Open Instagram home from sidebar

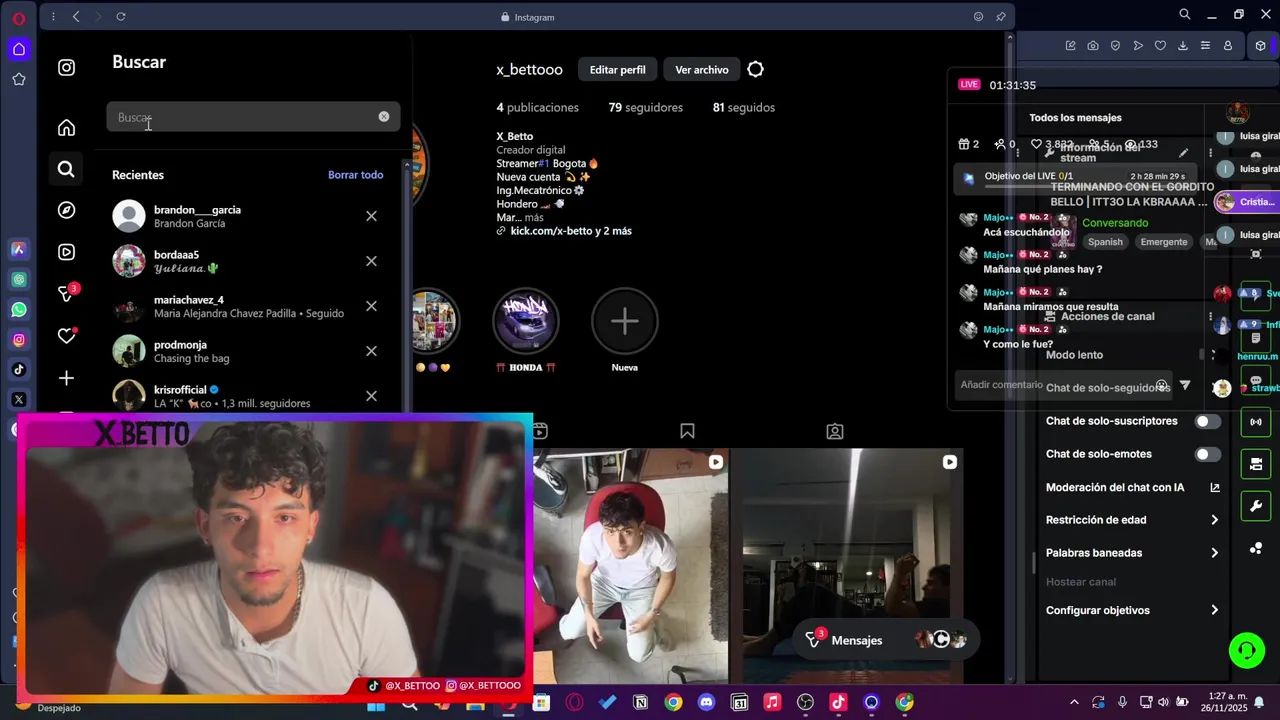coord(66,127)
